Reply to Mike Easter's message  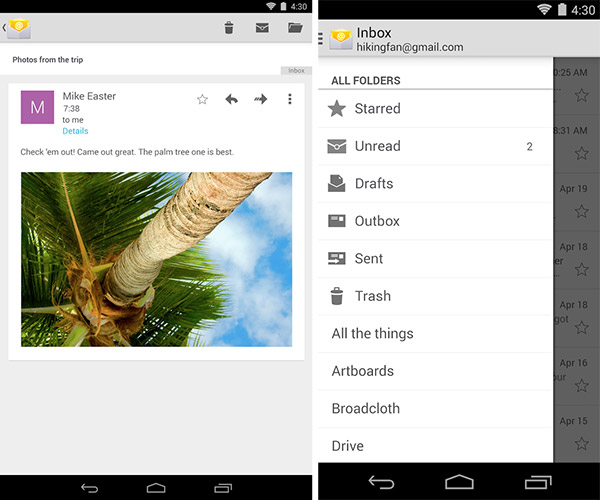point(231,99)
